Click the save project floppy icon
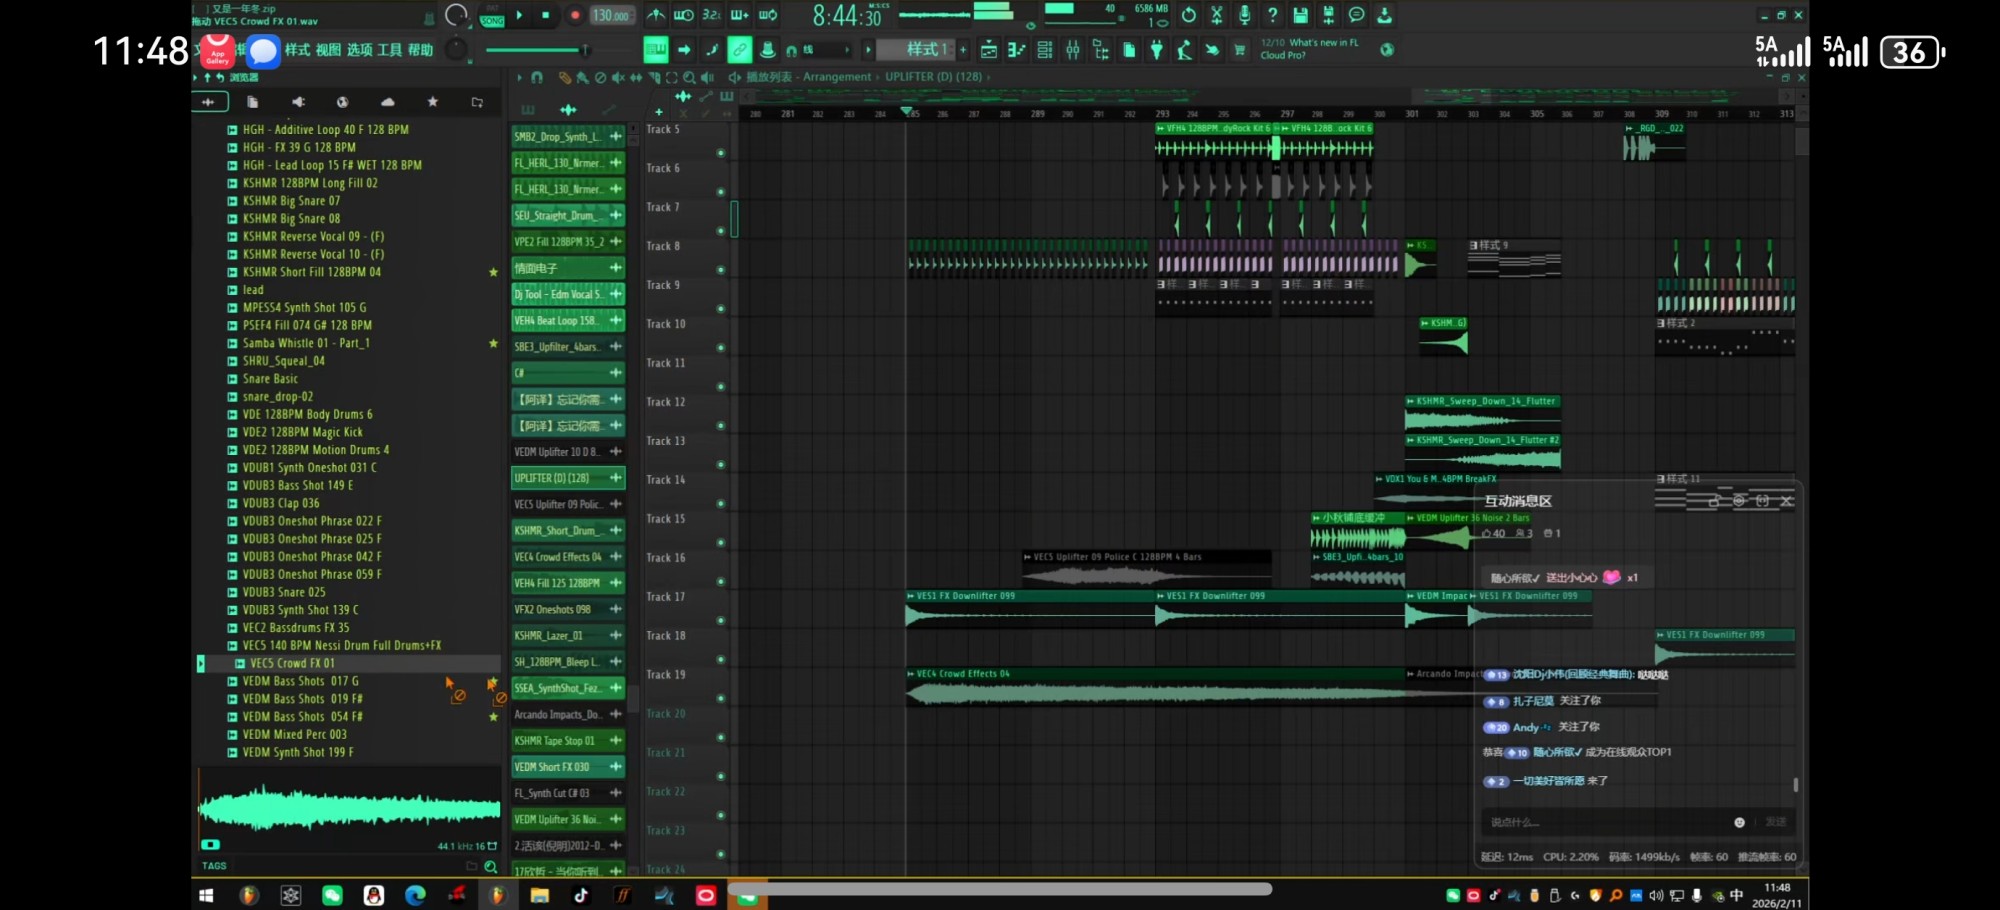Image resolution: width=2000 pixels, height=910 pixels. [x=1300, y=15]
